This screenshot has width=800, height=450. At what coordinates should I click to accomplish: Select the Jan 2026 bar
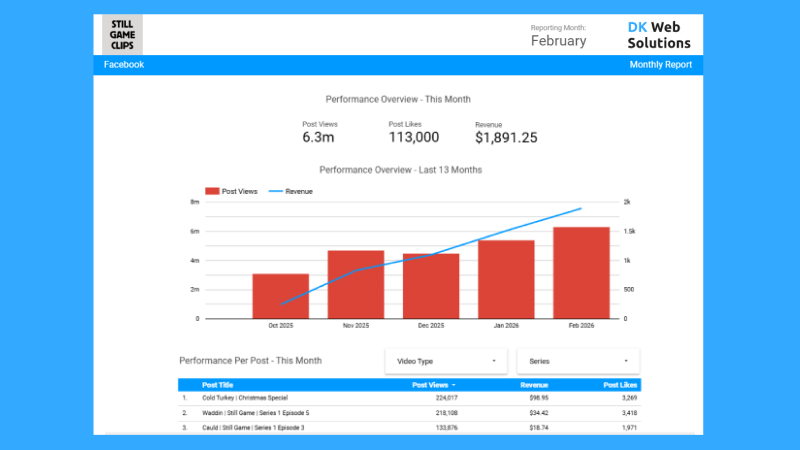[506, 280]
